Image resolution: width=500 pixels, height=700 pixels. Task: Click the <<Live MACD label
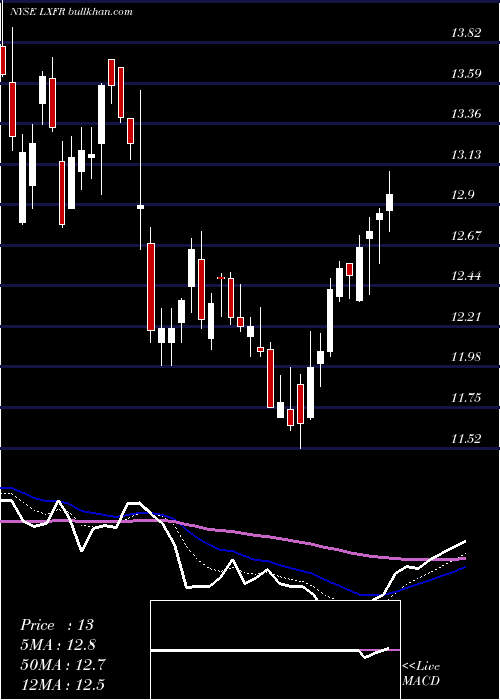(421, 674)
